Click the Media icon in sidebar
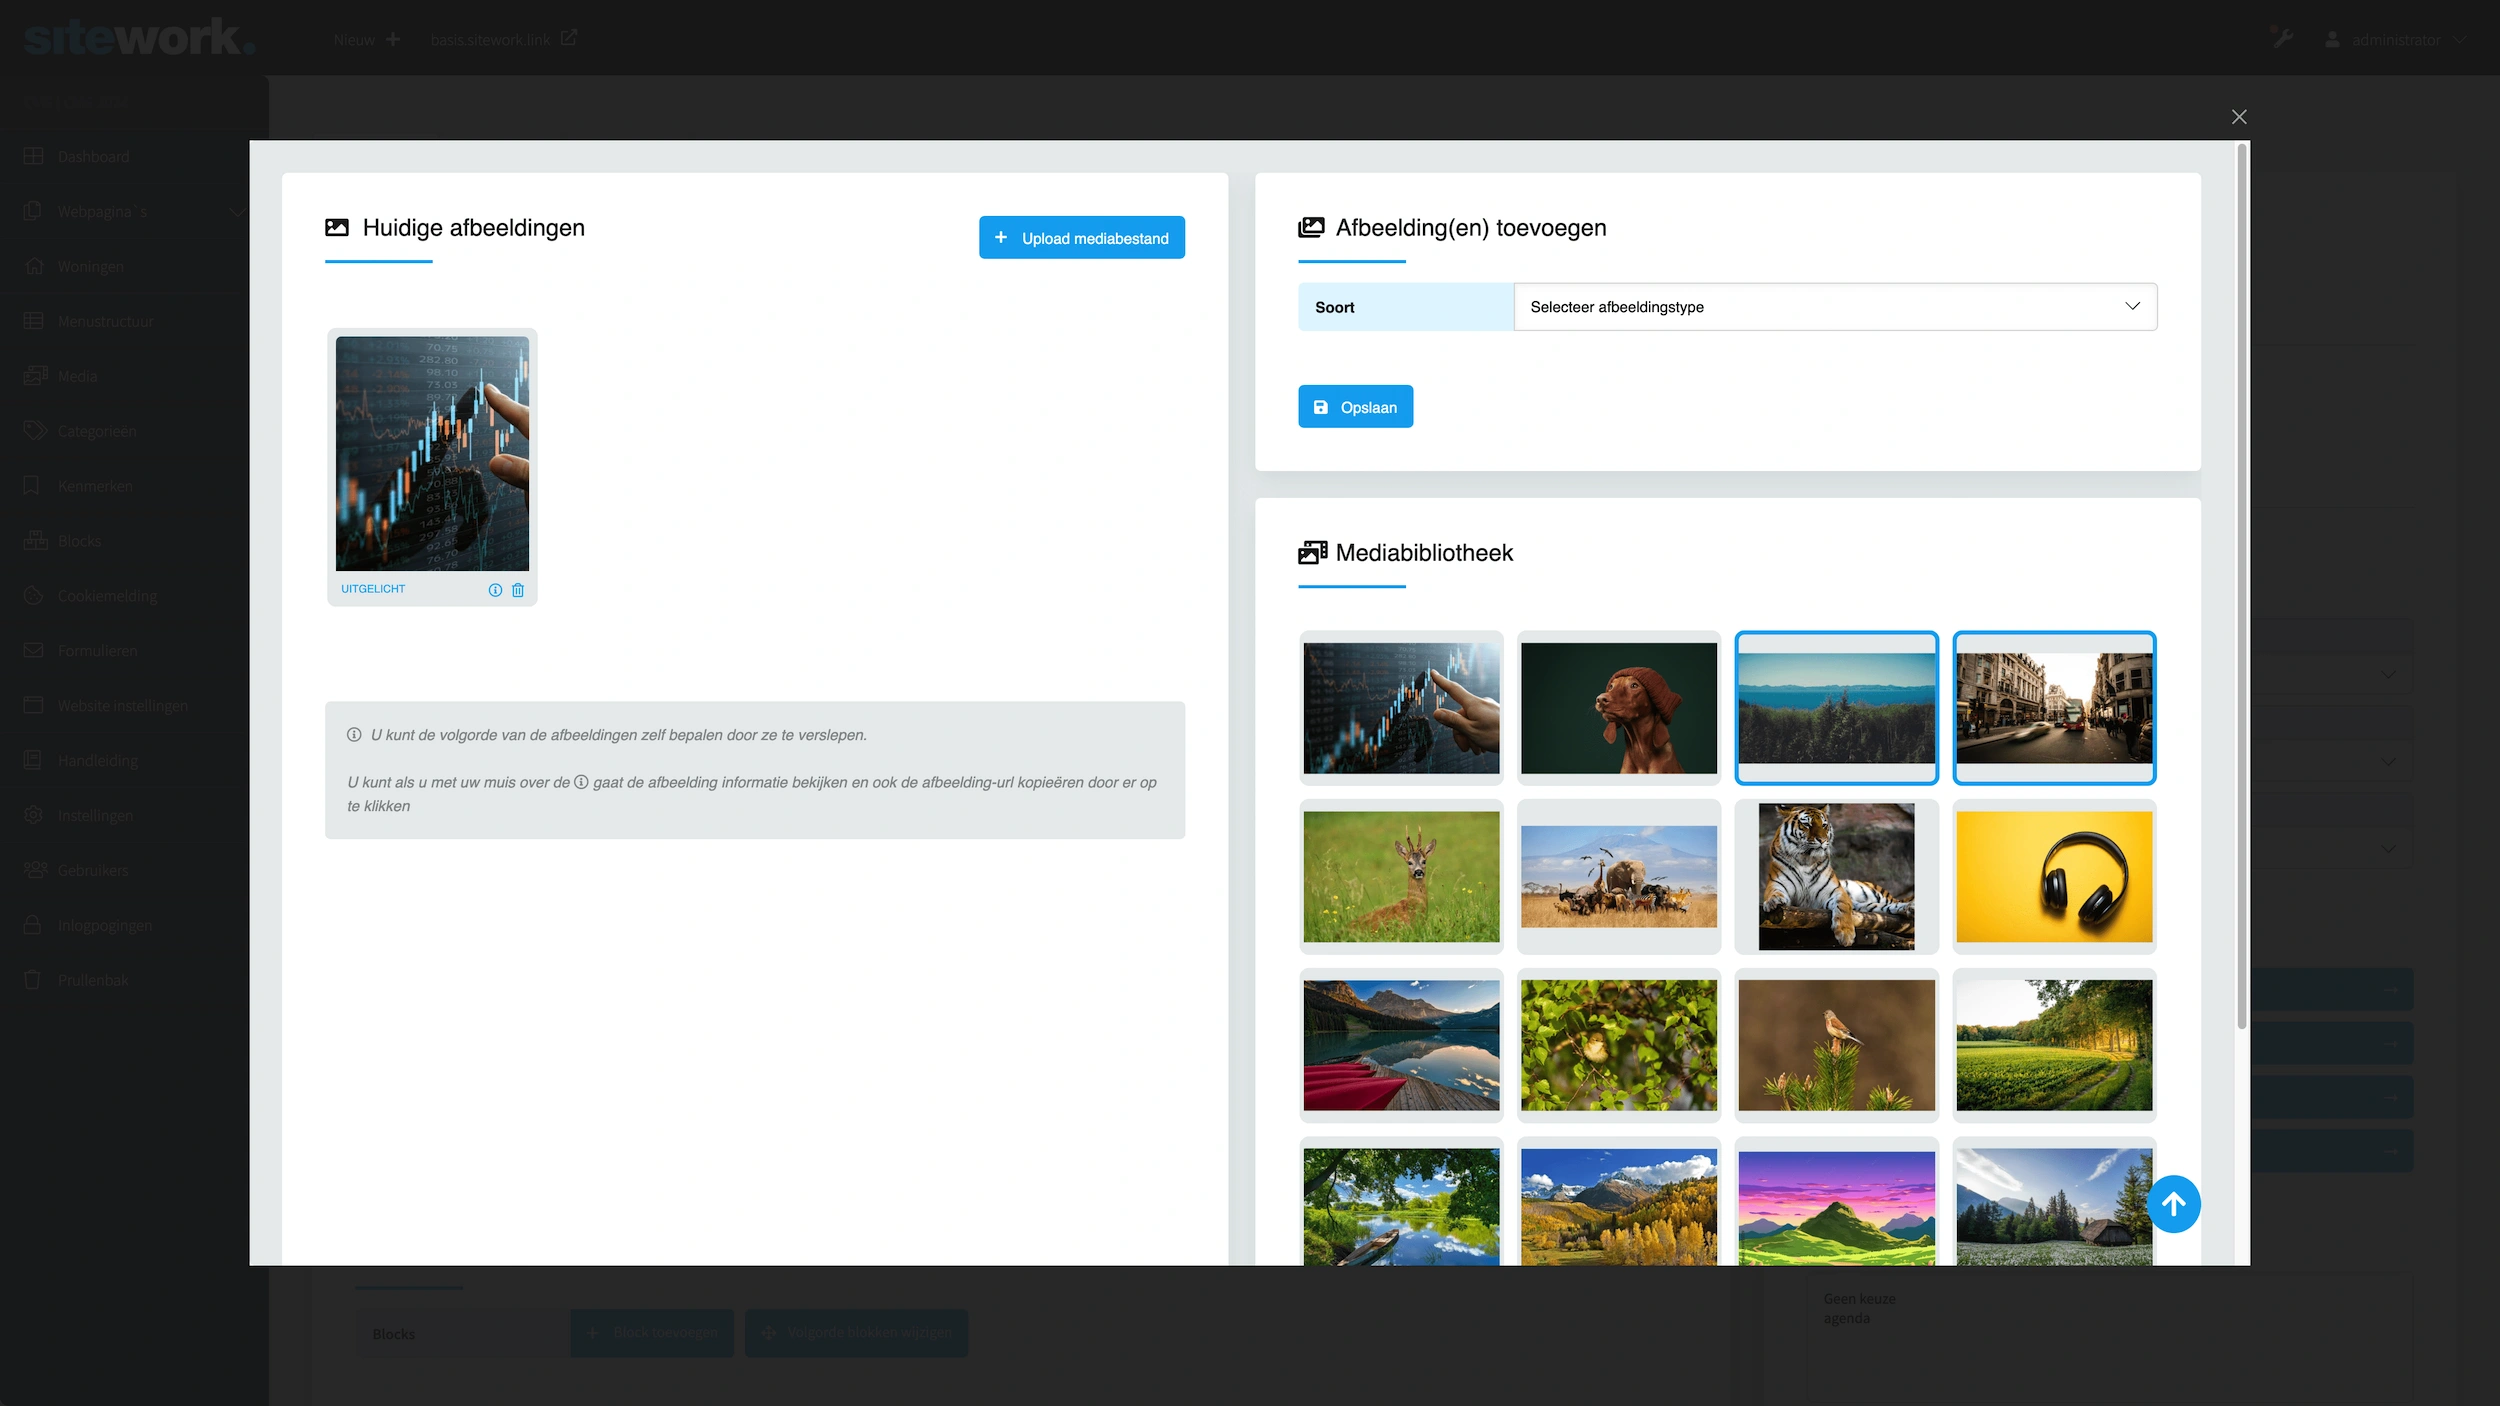The height and width of the screenshot is (1406, 2500). click(x=35, y=376)
